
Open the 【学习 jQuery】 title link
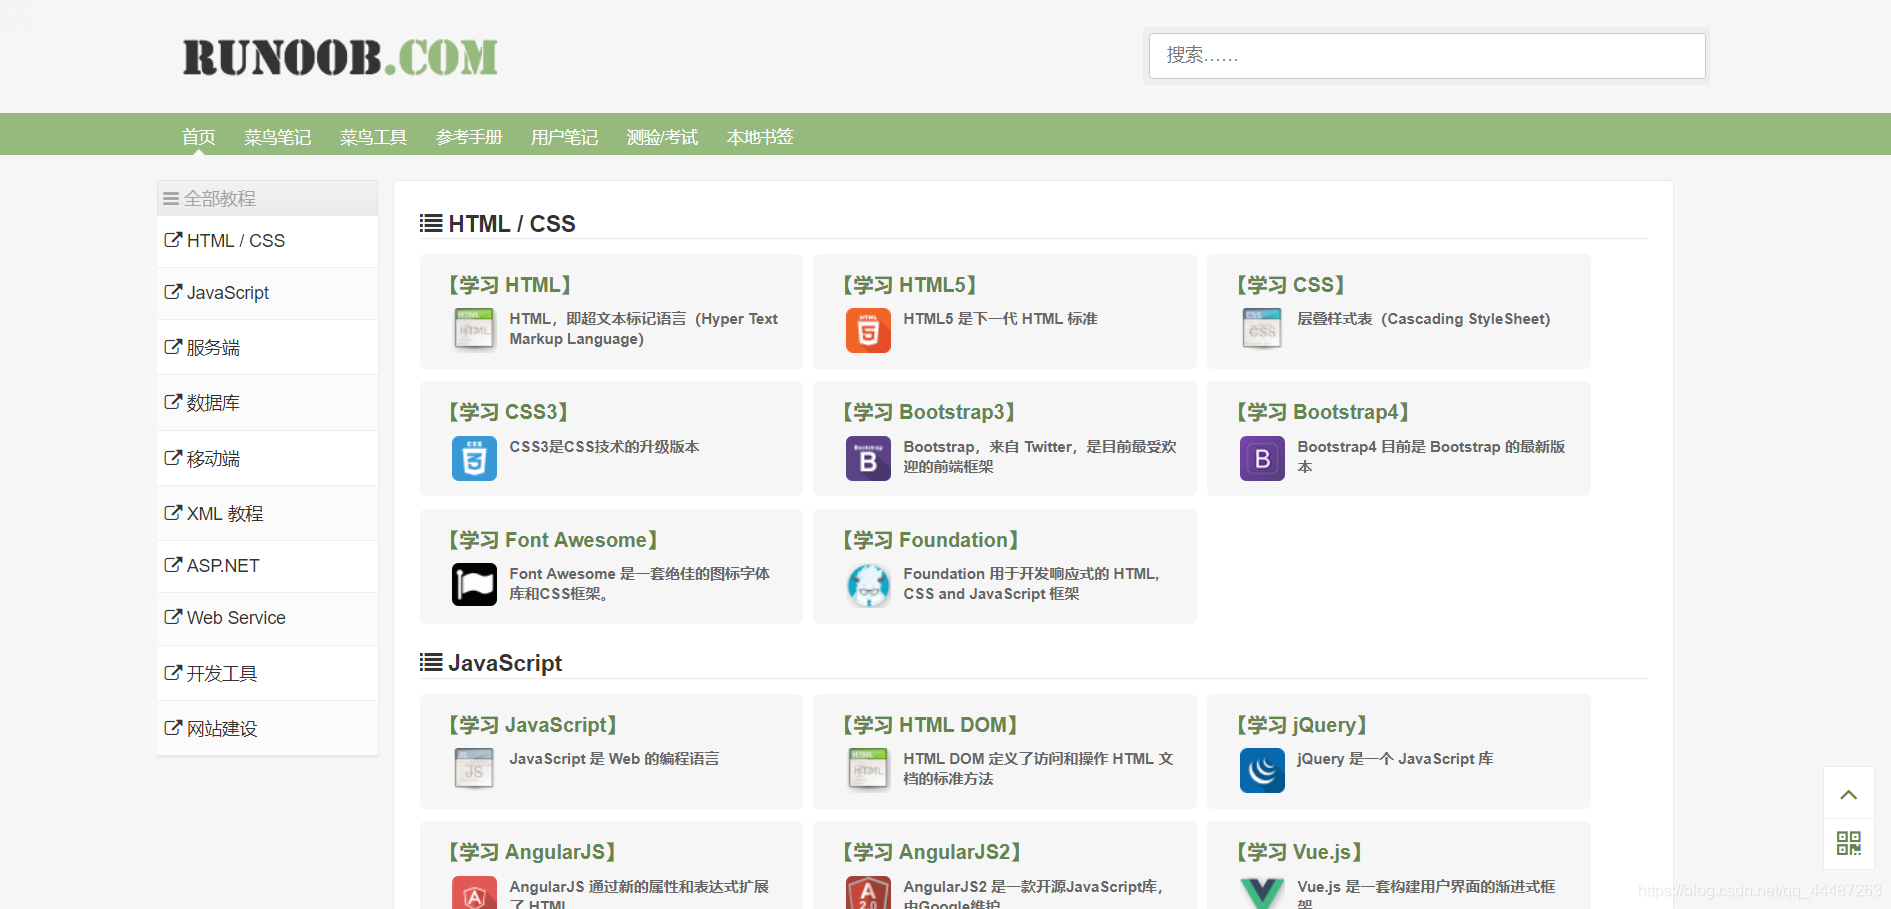(x=1303, y=725)
